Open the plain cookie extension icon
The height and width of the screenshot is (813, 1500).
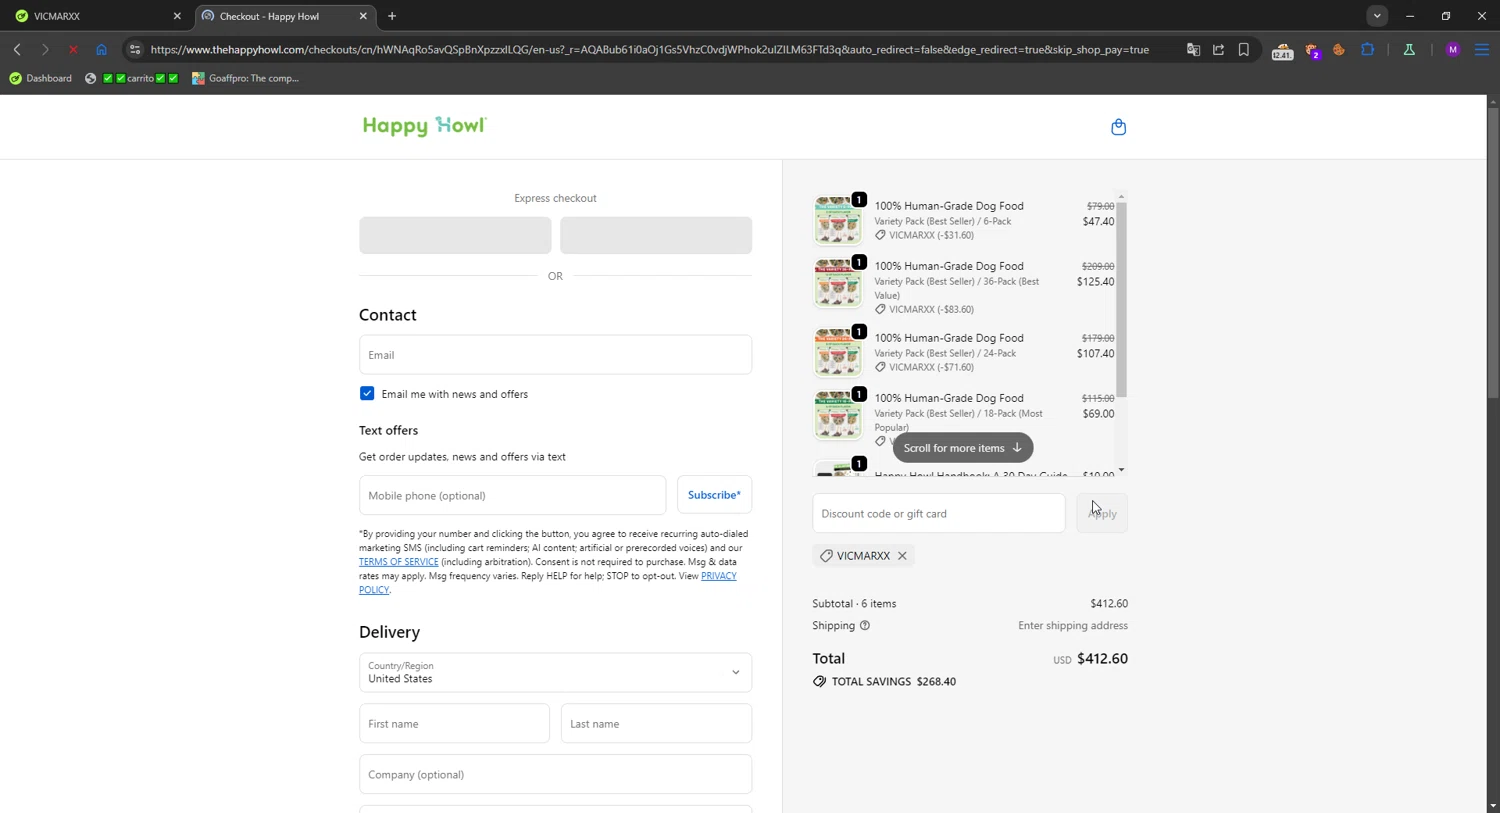pos(1339,49)
